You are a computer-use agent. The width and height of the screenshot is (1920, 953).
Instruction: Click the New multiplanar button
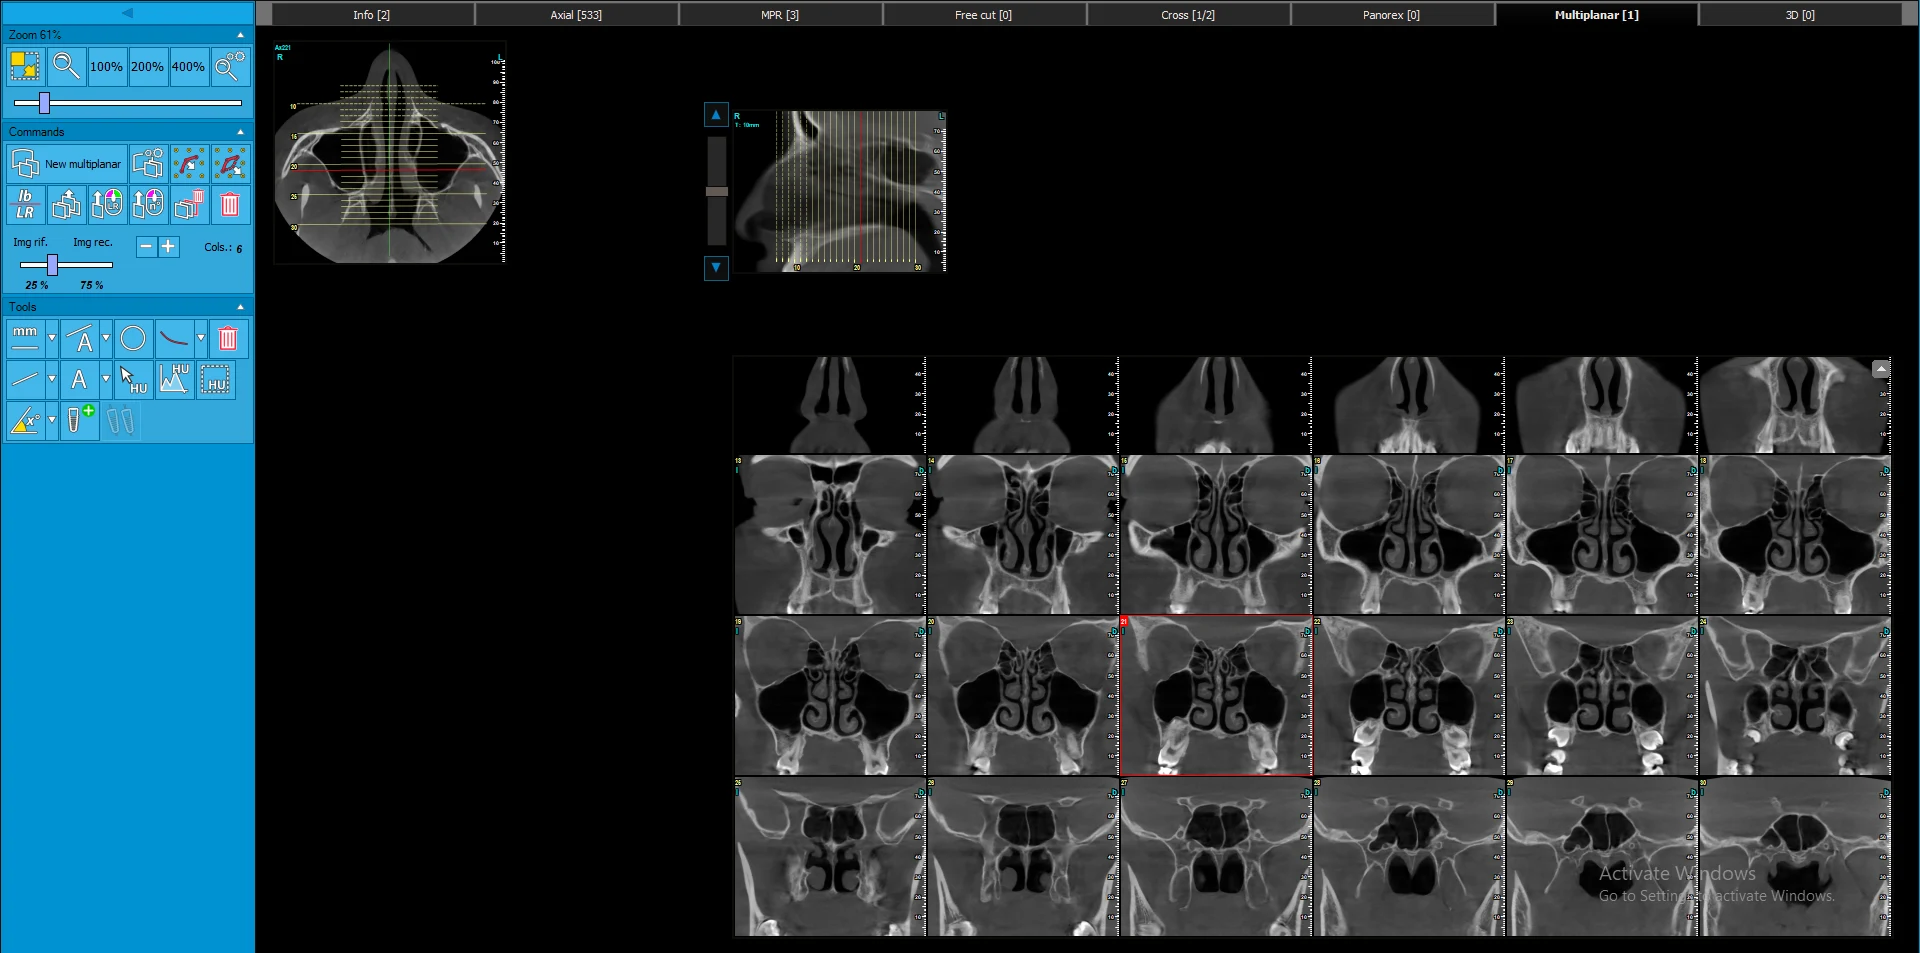click(x=67, y=164)
